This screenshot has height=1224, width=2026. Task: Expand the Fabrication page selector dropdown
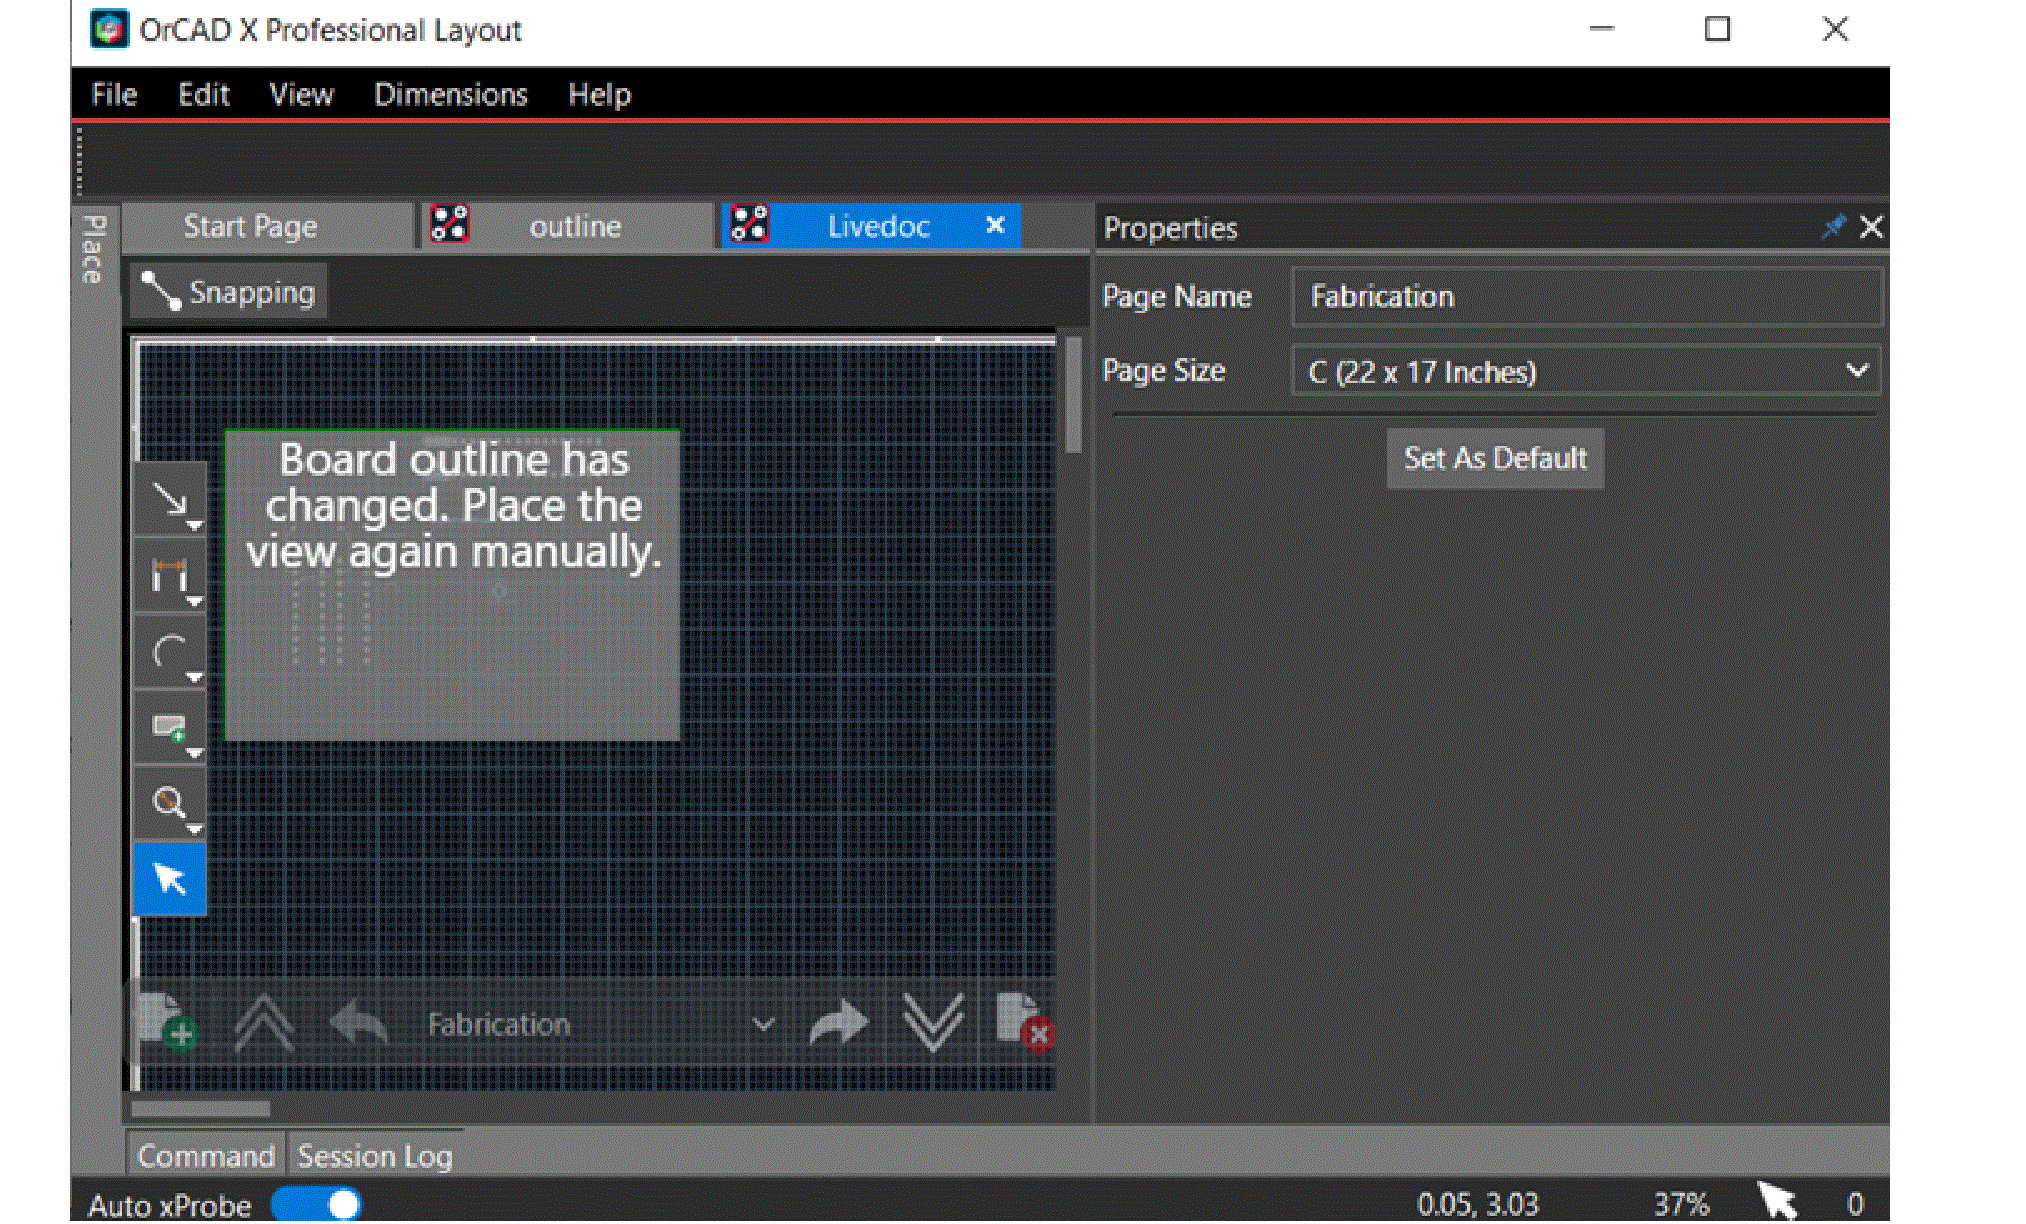point(763,1023)
